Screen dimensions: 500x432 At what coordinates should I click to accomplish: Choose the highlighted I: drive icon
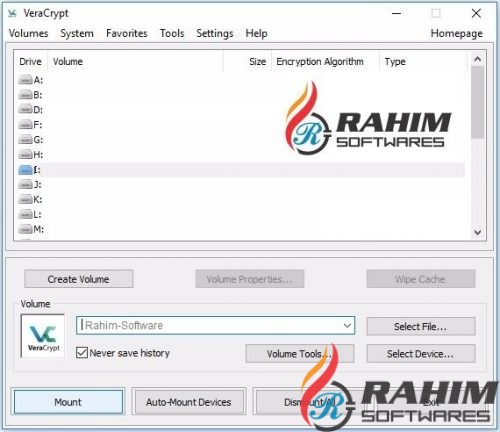pos(25,170)
